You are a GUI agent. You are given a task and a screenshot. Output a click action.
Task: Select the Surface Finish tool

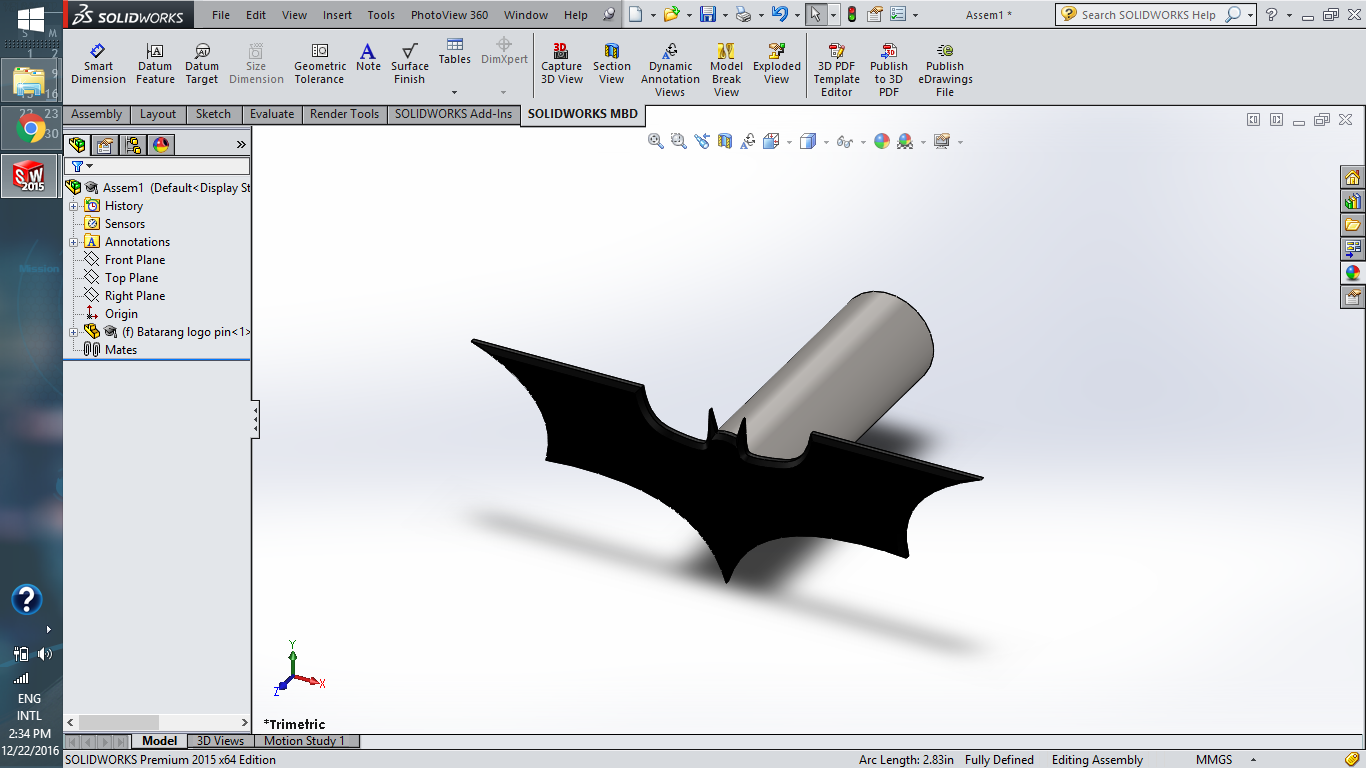point(410,64)
